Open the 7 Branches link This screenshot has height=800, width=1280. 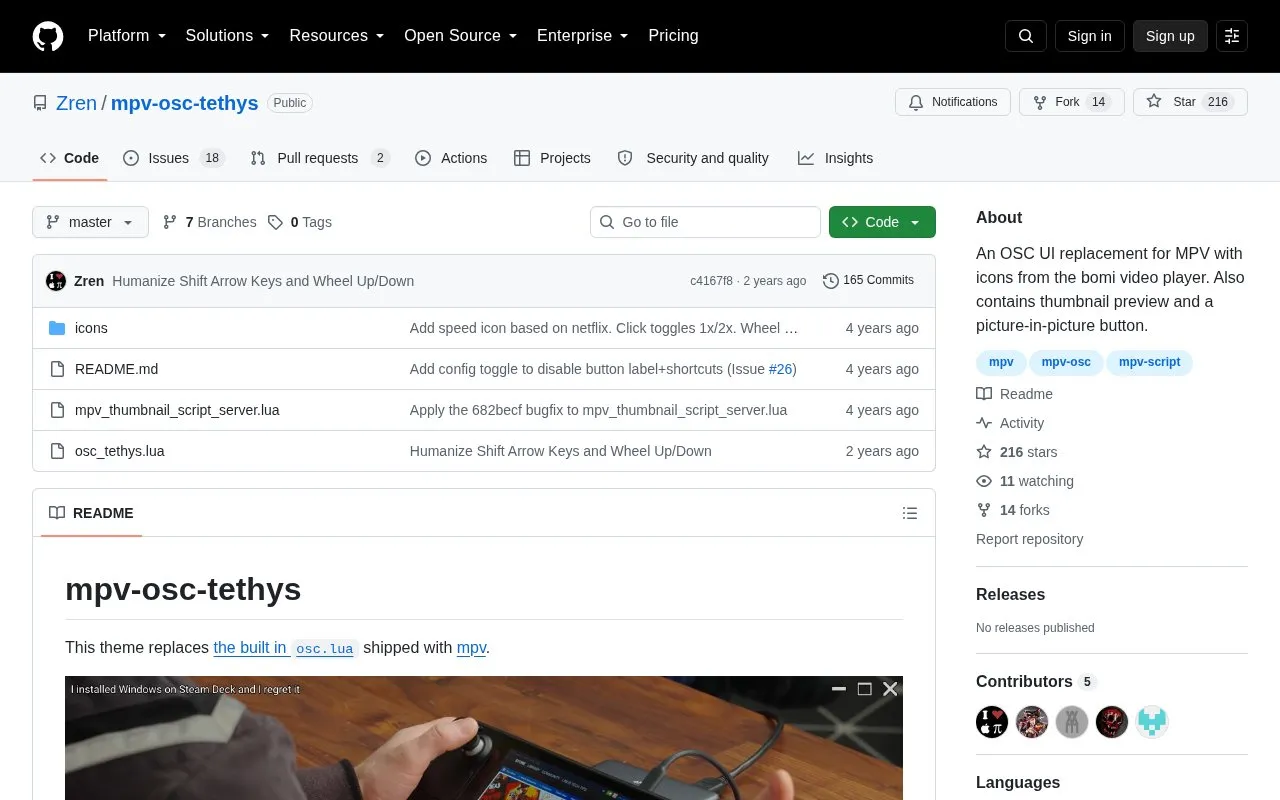coord(209,222)
